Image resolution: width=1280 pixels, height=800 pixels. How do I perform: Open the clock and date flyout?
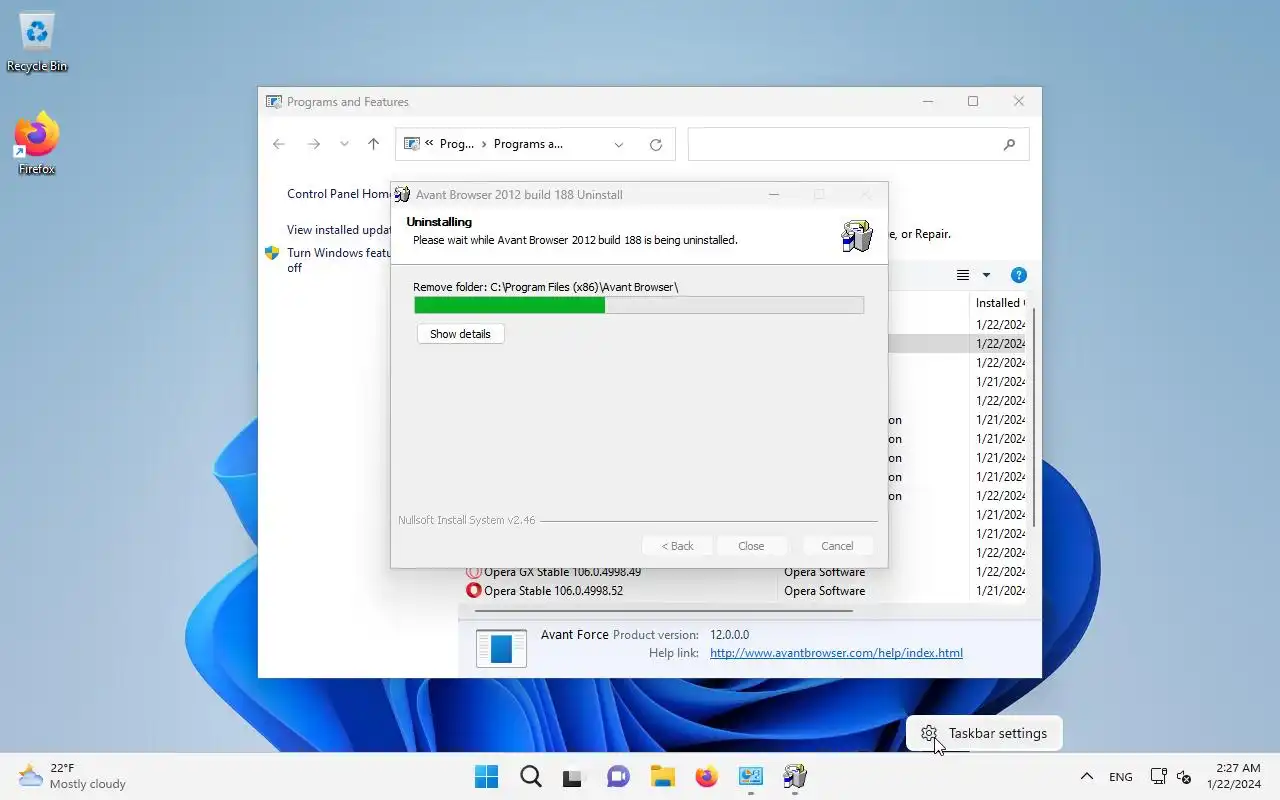tap(1233, 776)
